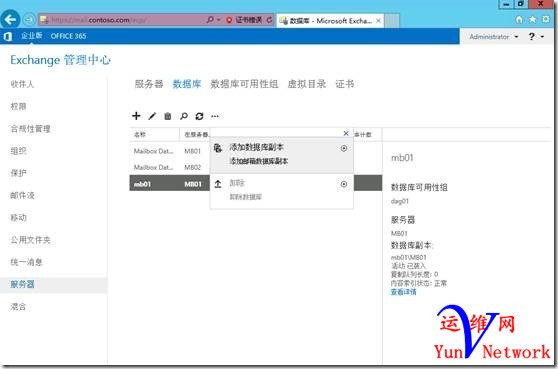Open 统一消息 in left navigation
The image size is (558, 369).
click(x=26, y=262)
